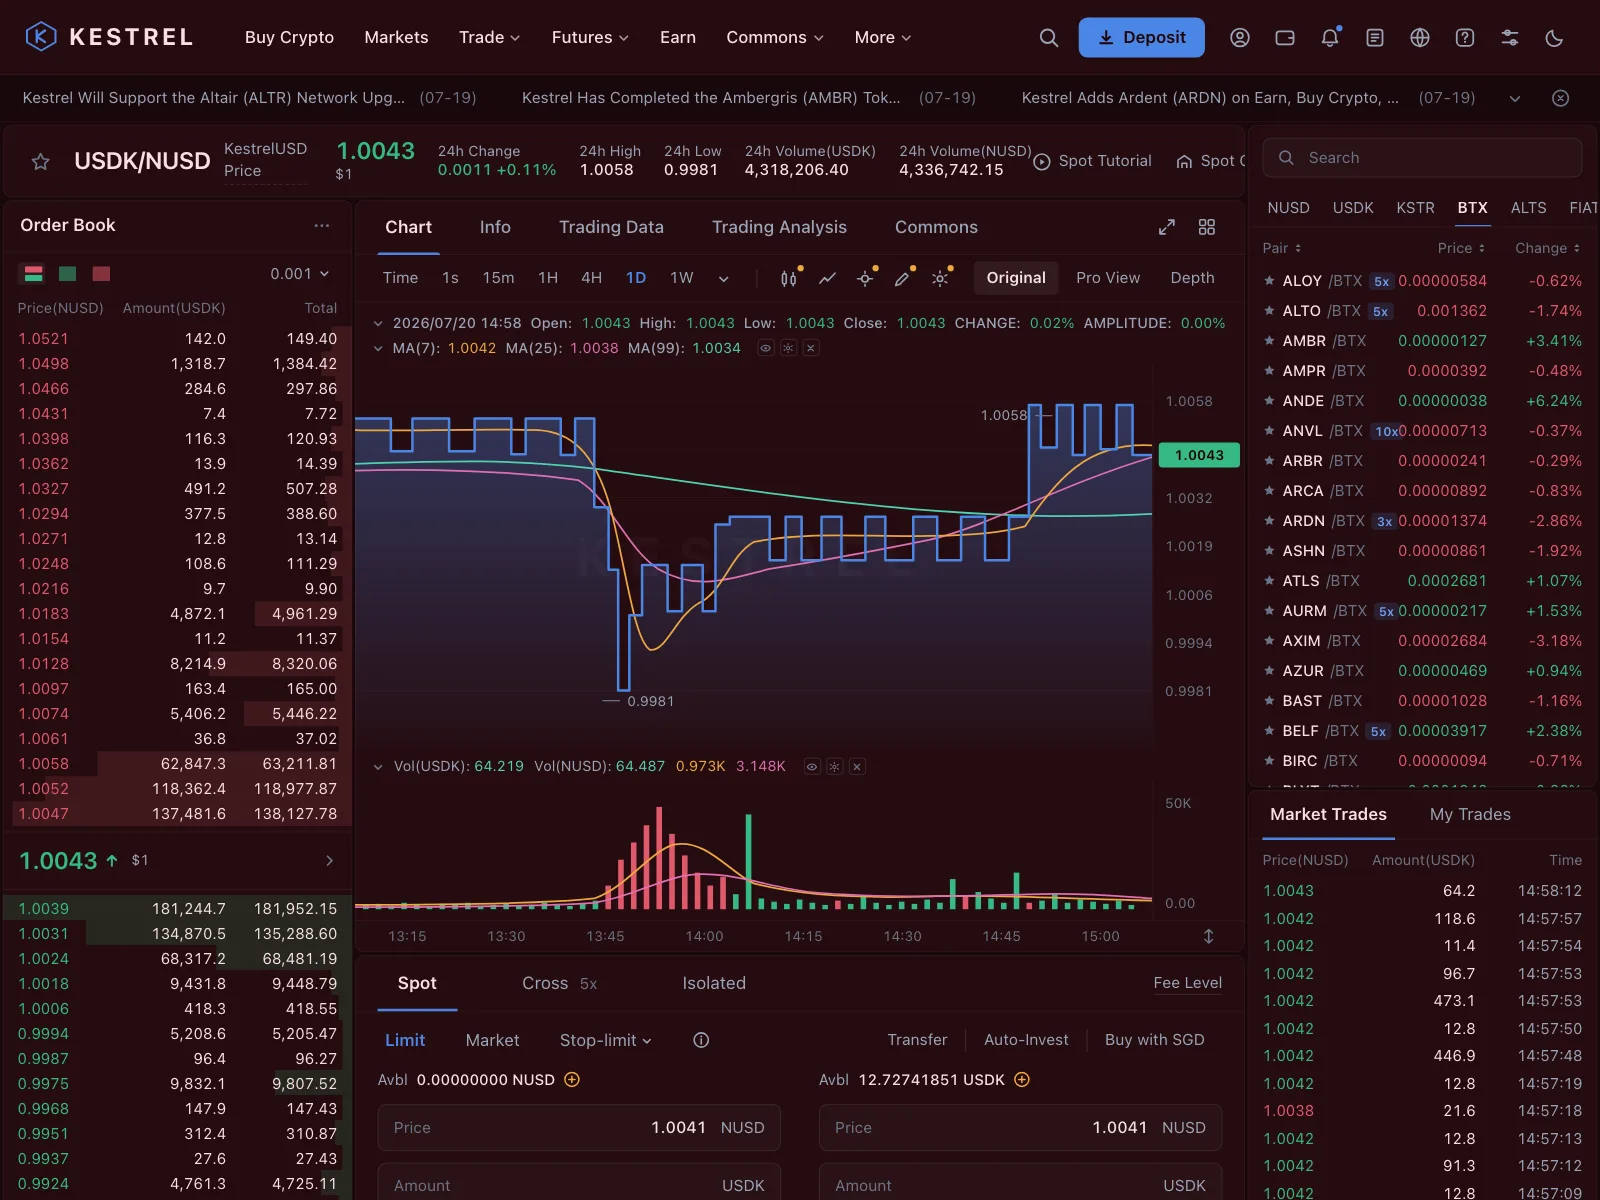1600x1200 pixels.
Task: Open MA indicator settings icon
Action: point(788,348)
